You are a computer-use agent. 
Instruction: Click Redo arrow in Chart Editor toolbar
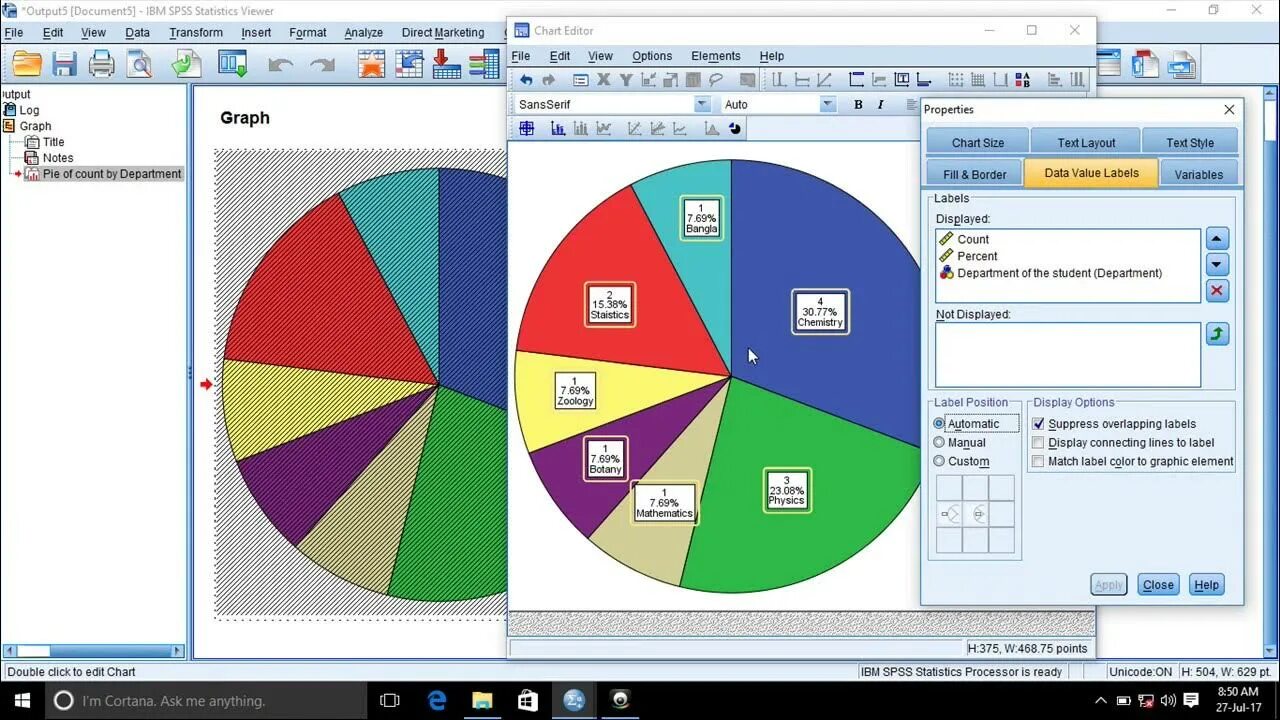point(548,80)
